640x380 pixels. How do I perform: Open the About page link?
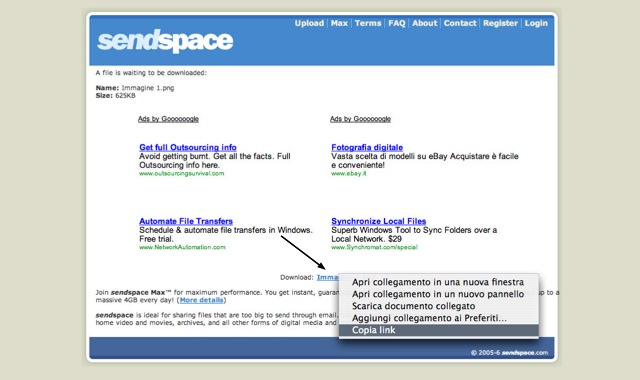click(424, 23)
